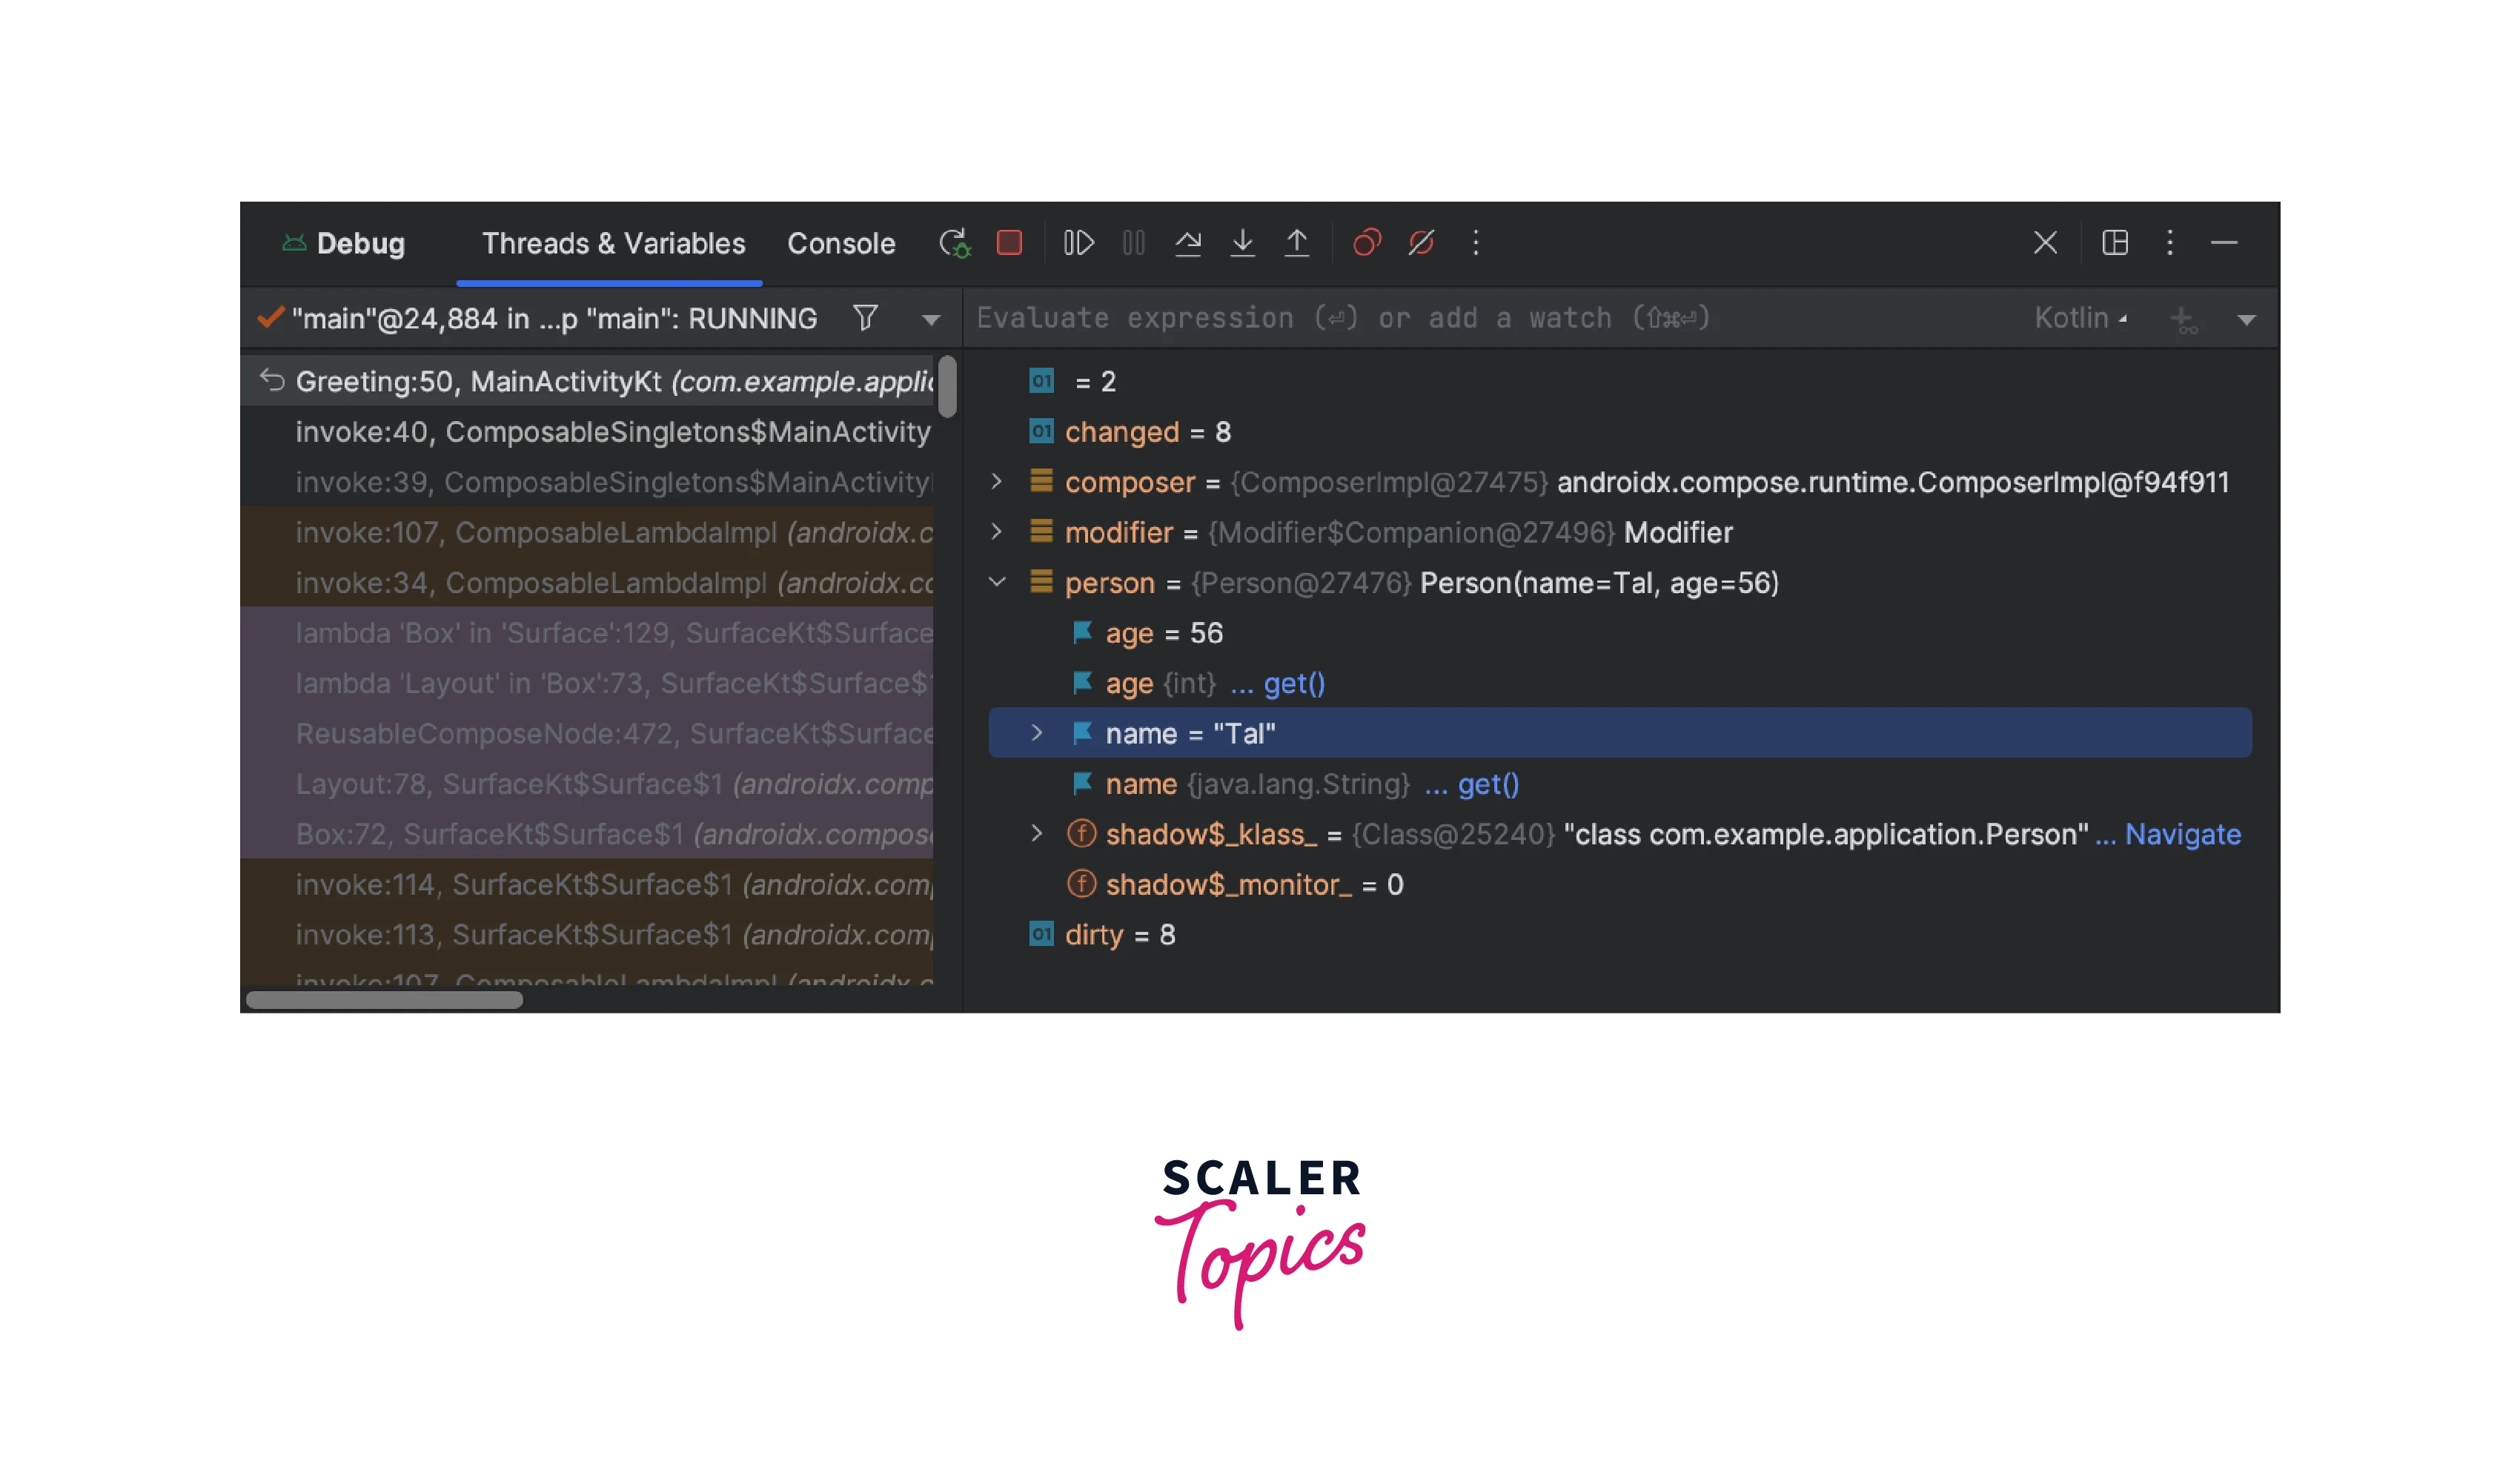Click the Step Out icon

[1296, 243]
